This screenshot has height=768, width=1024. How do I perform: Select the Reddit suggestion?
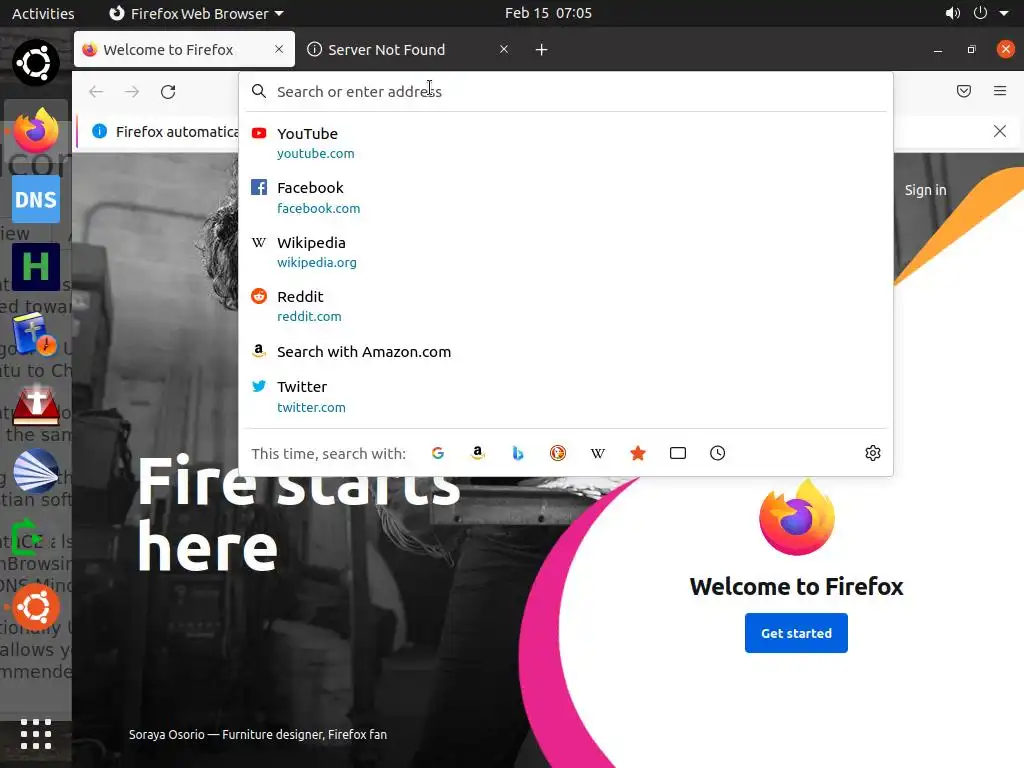click(x=566, y=306)
